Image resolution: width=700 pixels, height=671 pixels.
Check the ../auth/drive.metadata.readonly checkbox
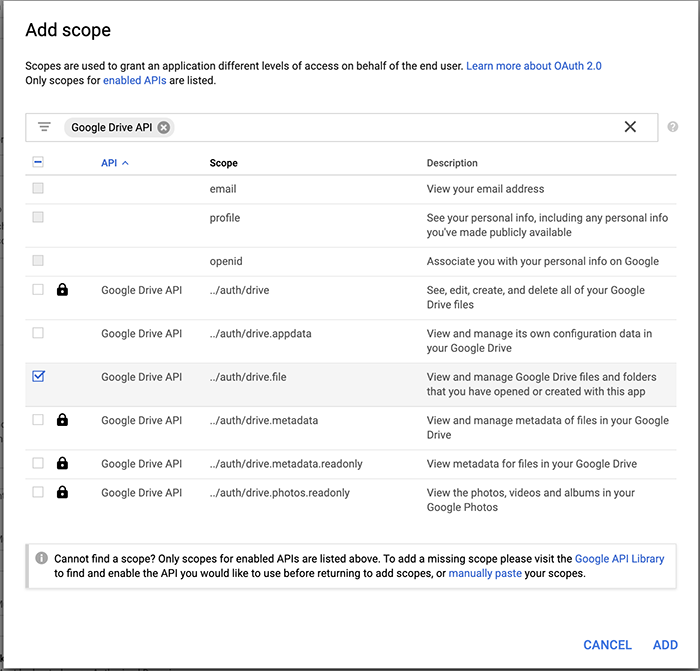(x=38, y=463)
